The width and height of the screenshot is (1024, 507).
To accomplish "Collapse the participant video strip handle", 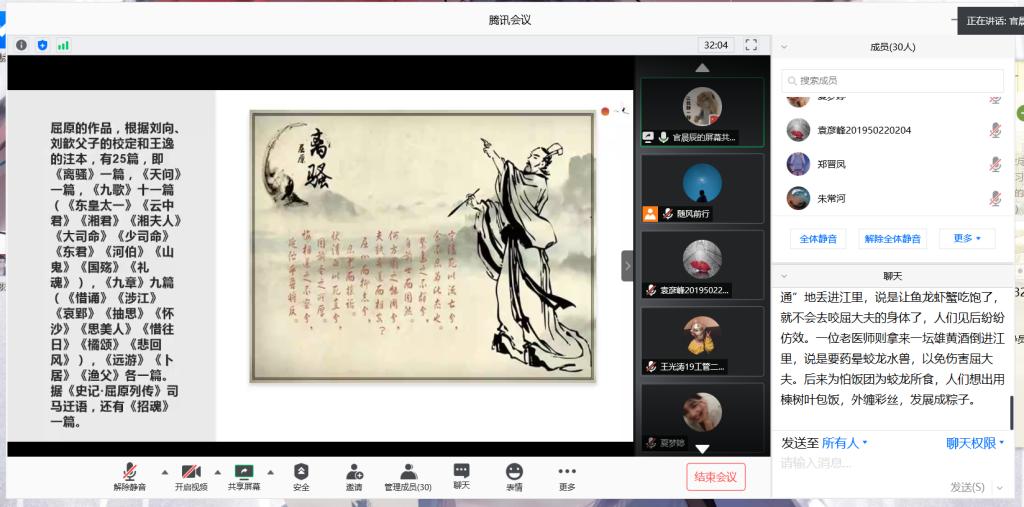I will coord(627,266).
